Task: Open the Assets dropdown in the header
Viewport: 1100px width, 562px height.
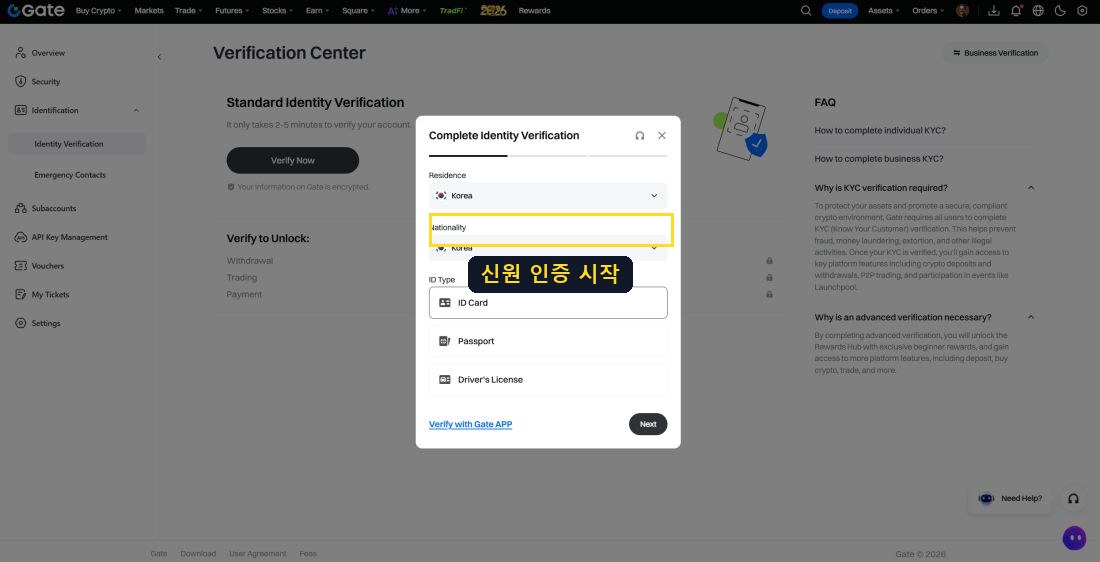Action: [884, 11]
